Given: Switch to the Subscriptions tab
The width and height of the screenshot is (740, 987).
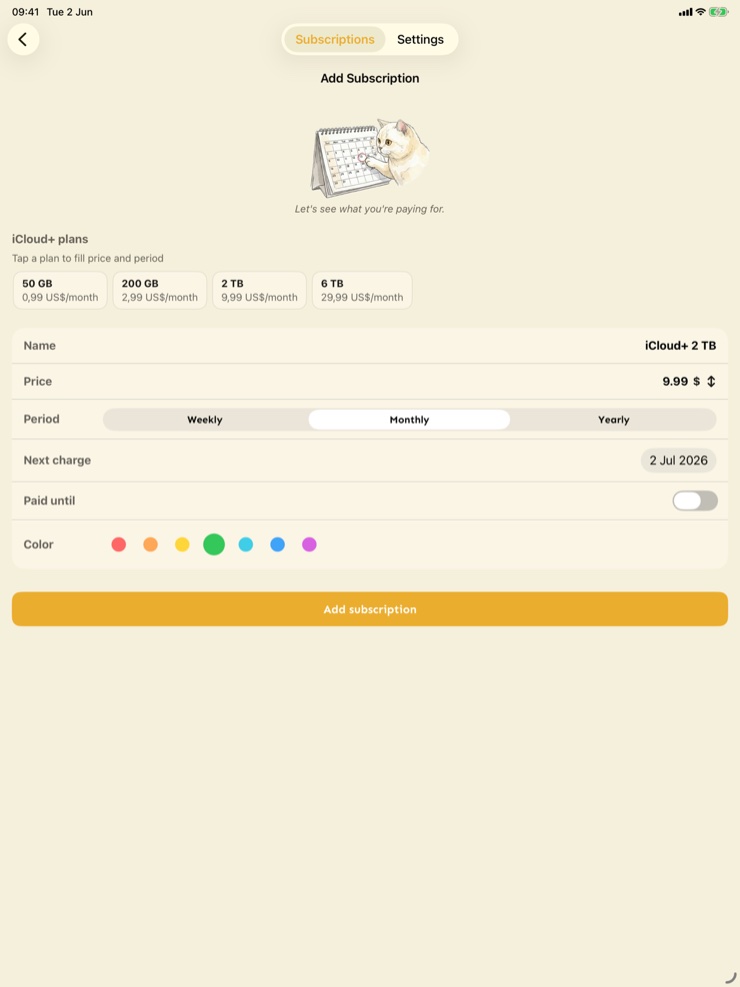Looking at the screenshot, I should [x=334, y=39].
